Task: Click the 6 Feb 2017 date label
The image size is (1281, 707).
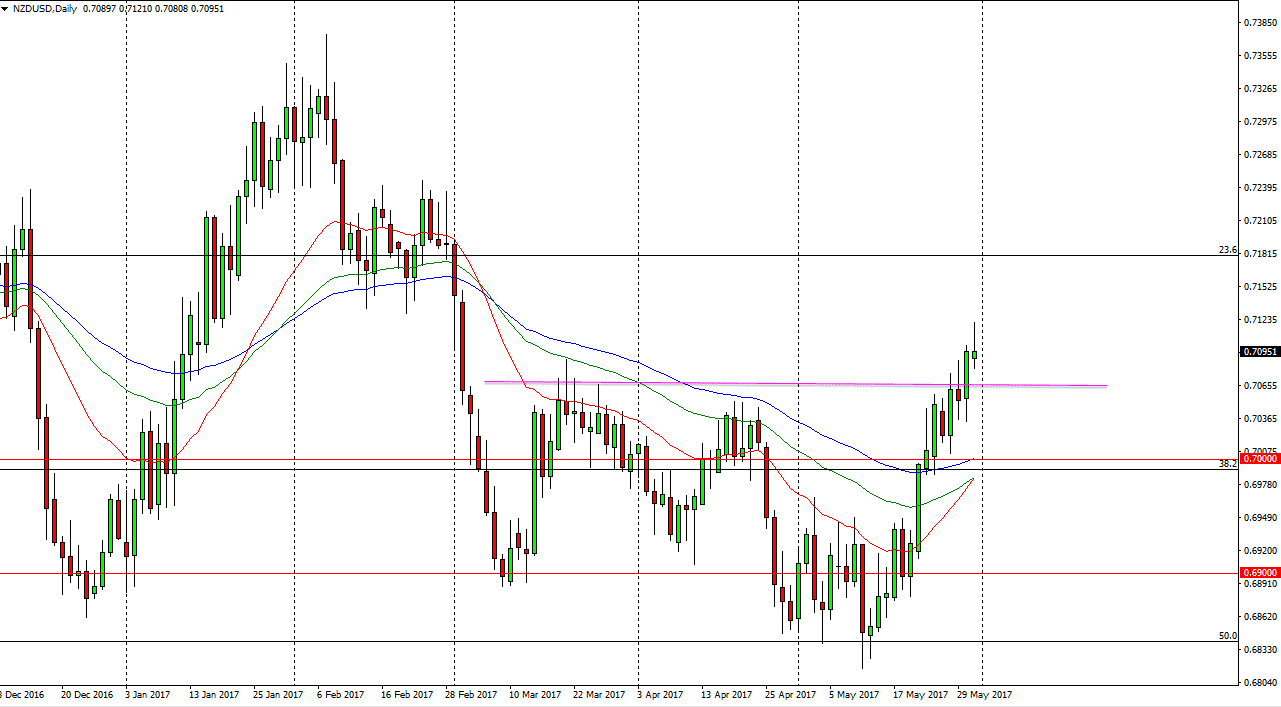Action: click(341, 694)
